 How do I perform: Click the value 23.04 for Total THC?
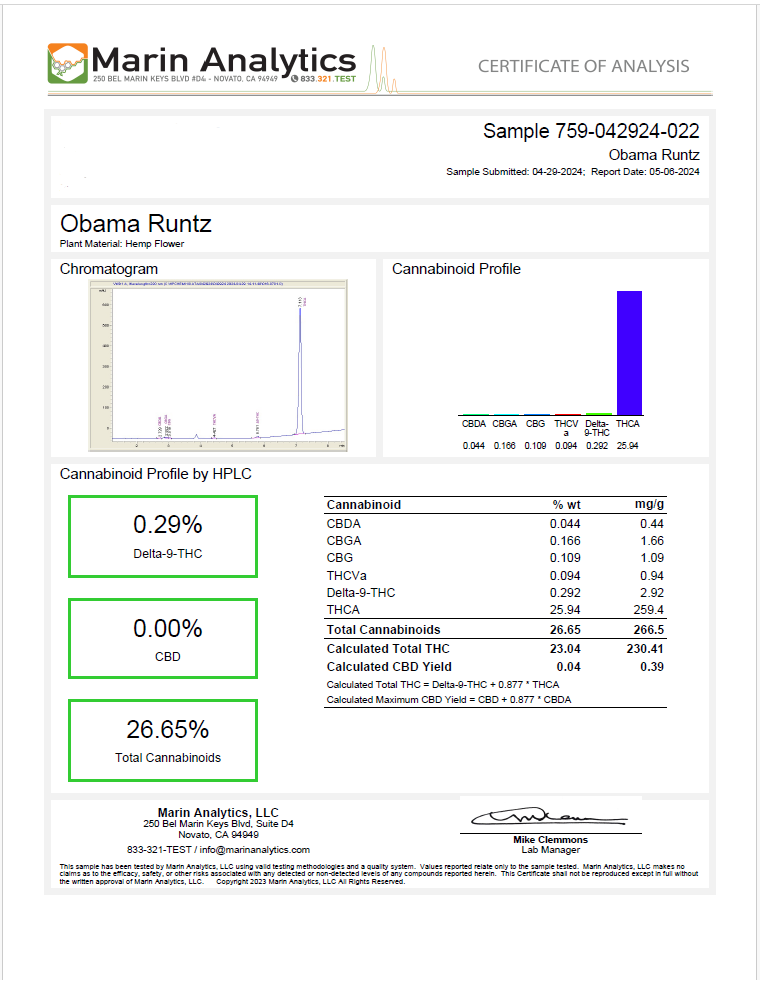coord(565,649)
